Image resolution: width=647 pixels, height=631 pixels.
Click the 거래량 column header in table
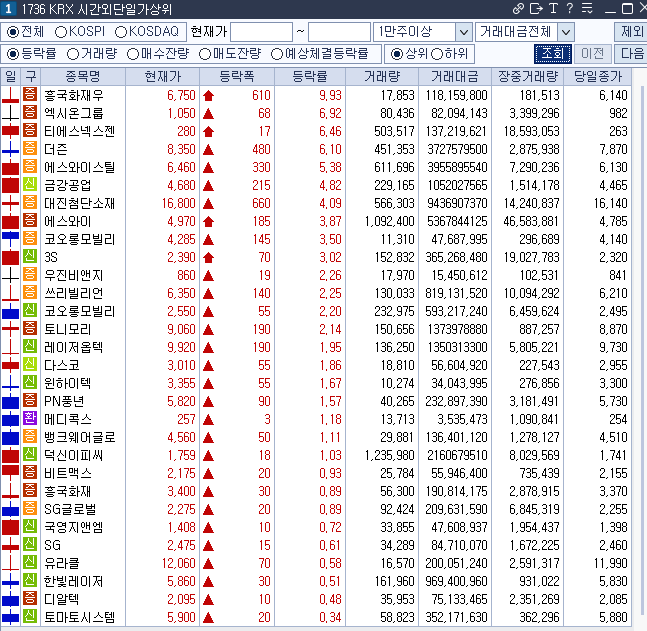coord(382,76)
